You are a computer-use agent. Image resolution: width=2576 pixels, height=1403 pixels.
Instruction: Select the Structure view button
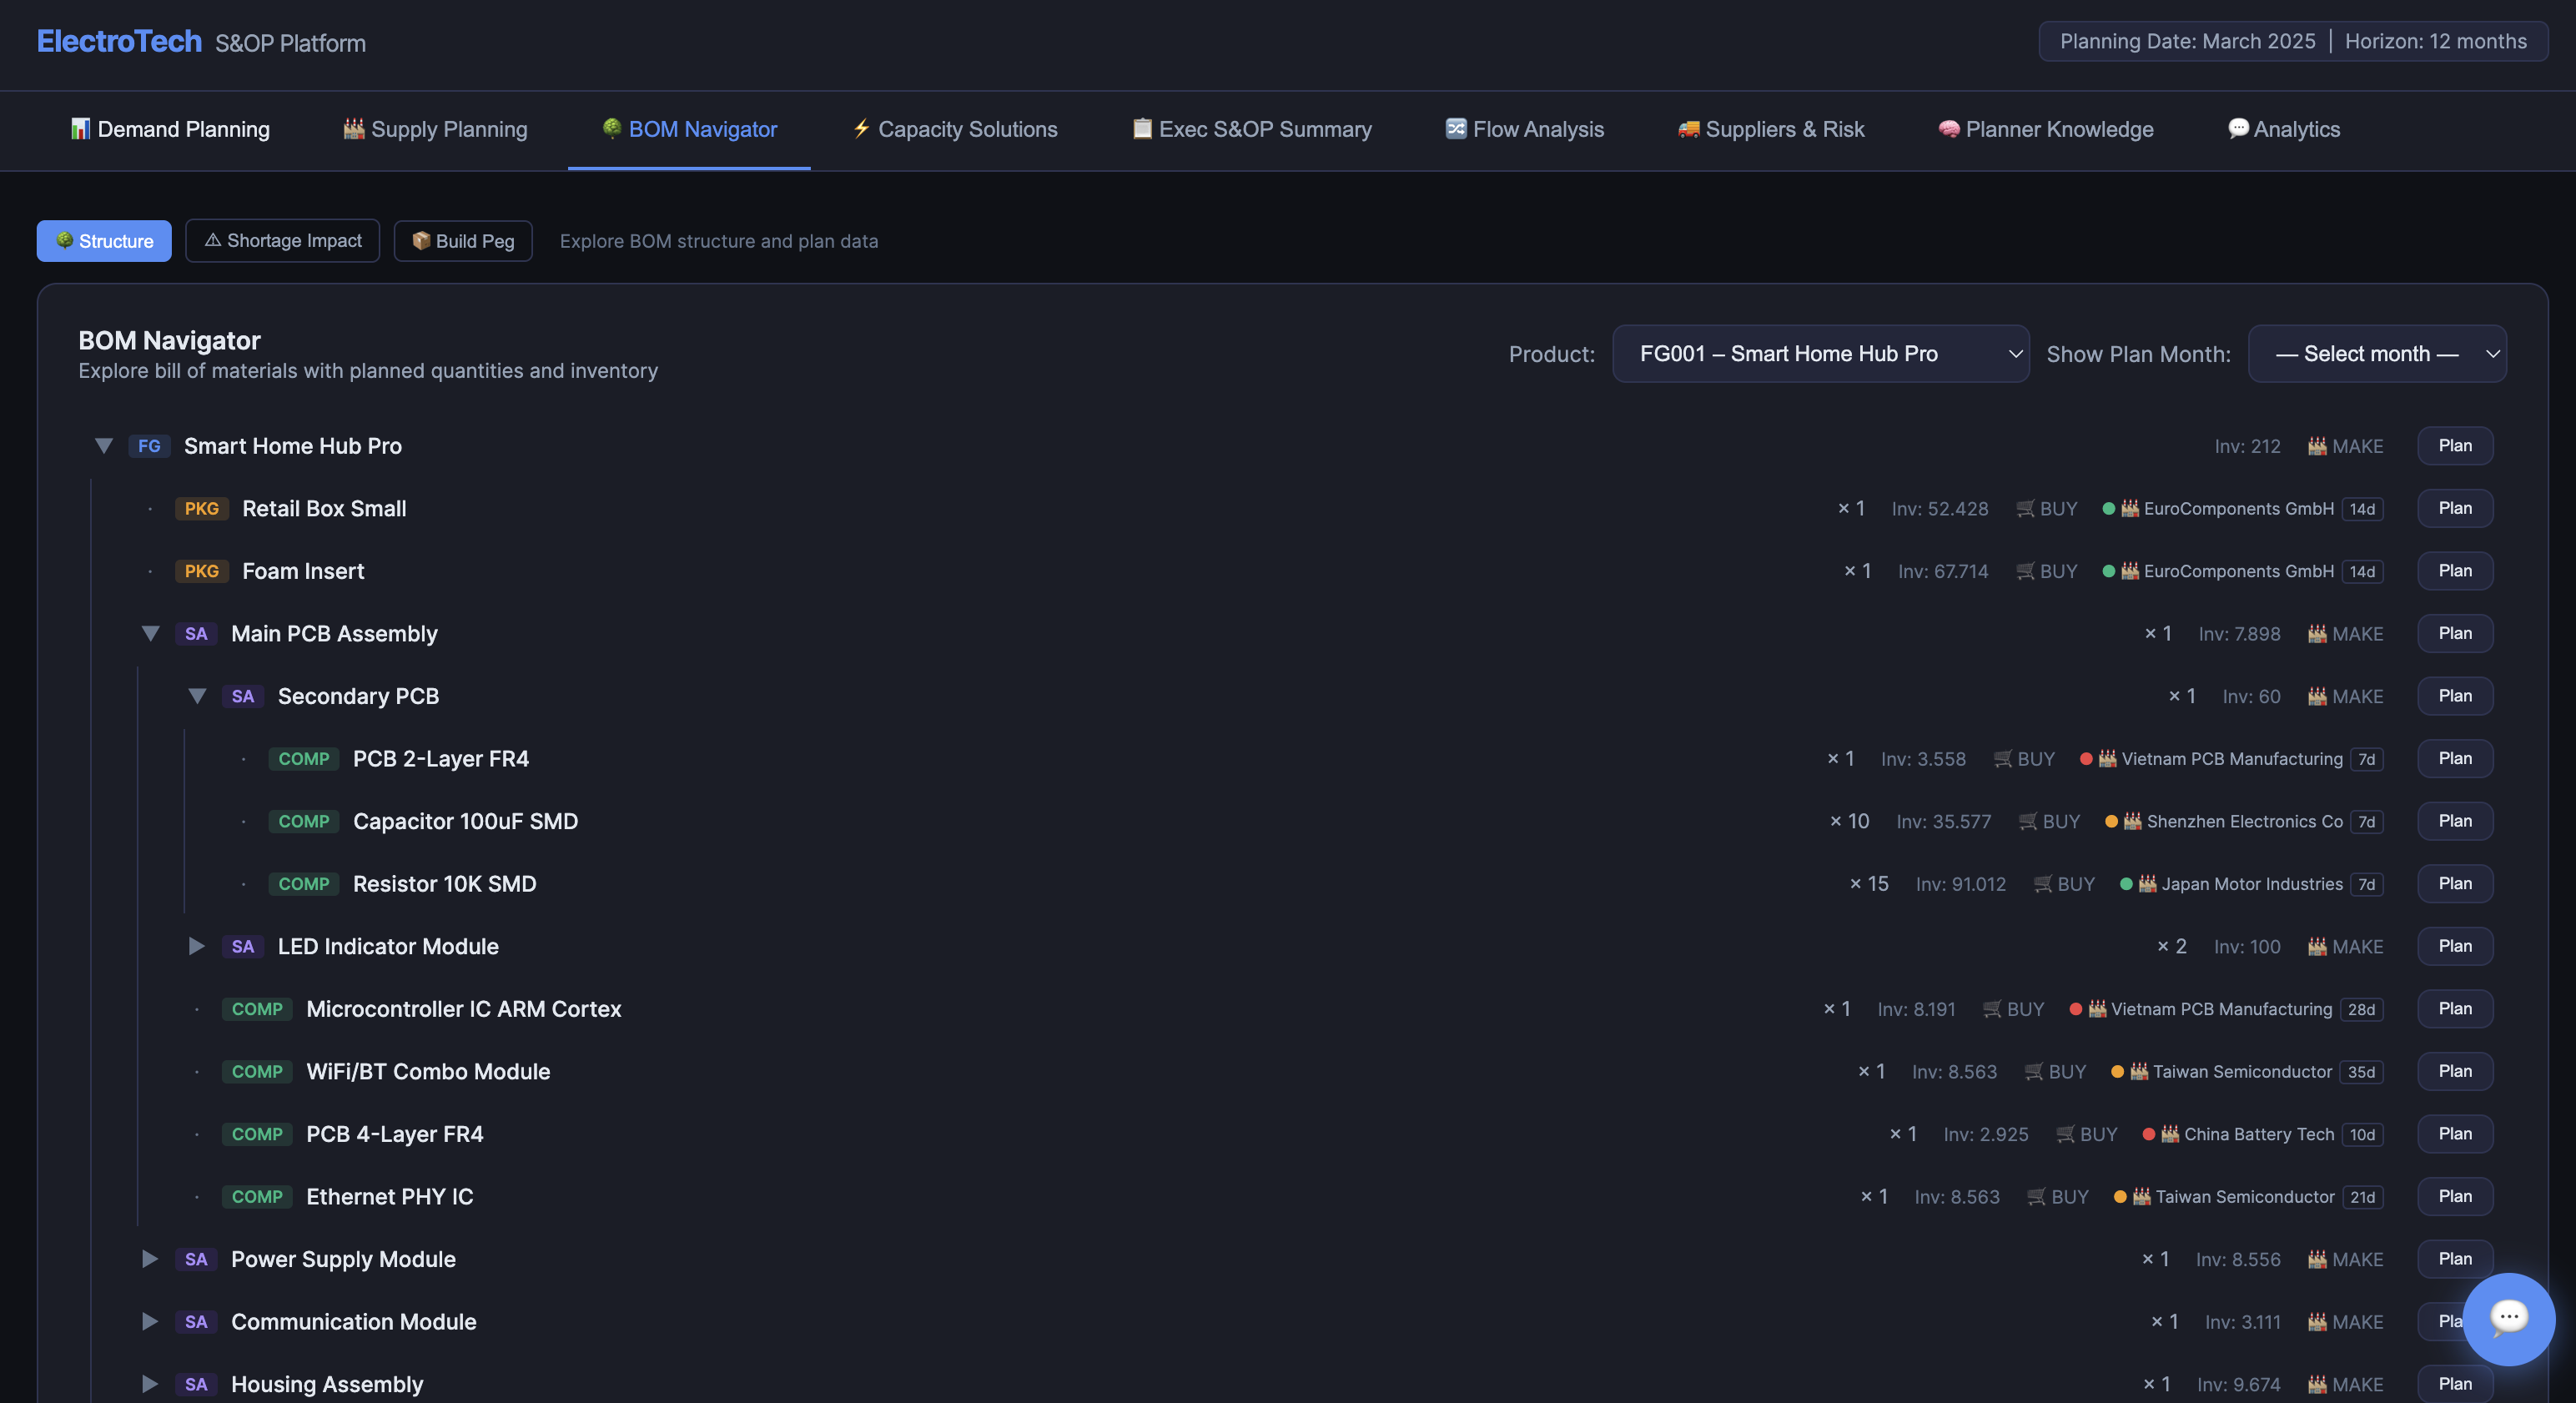pyautogui.click(x=104, y=241)
